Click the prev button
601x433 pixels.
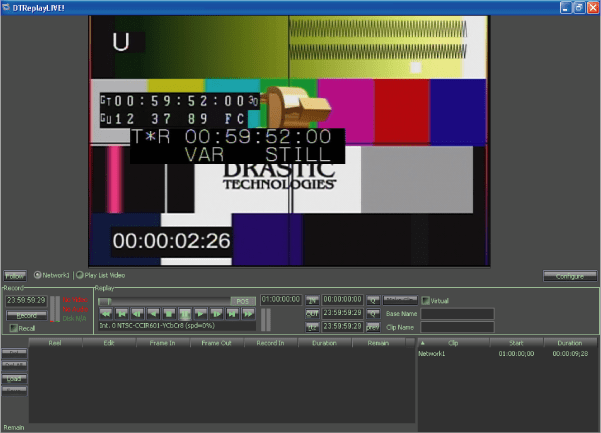click(373, 327)
